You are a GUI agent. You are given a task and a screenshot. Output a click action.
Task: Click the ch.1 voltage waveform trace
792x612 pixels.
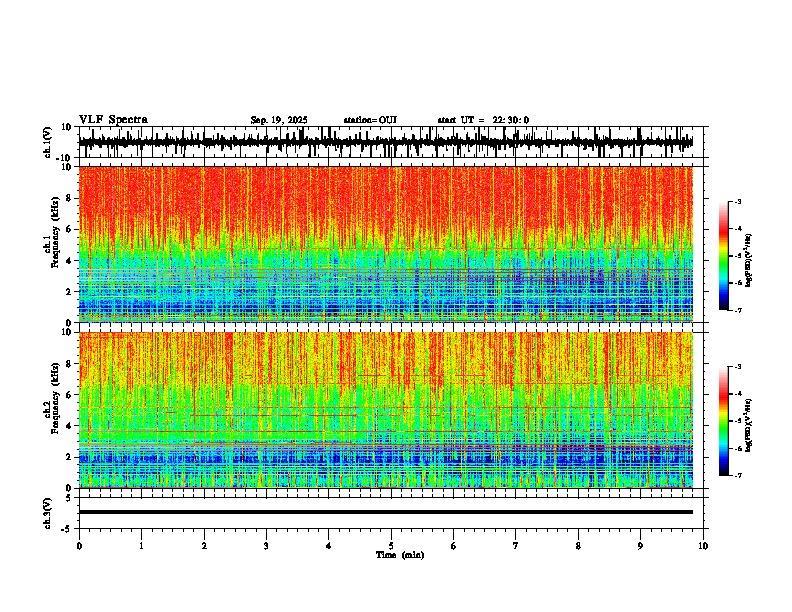(x=386, y=142)
